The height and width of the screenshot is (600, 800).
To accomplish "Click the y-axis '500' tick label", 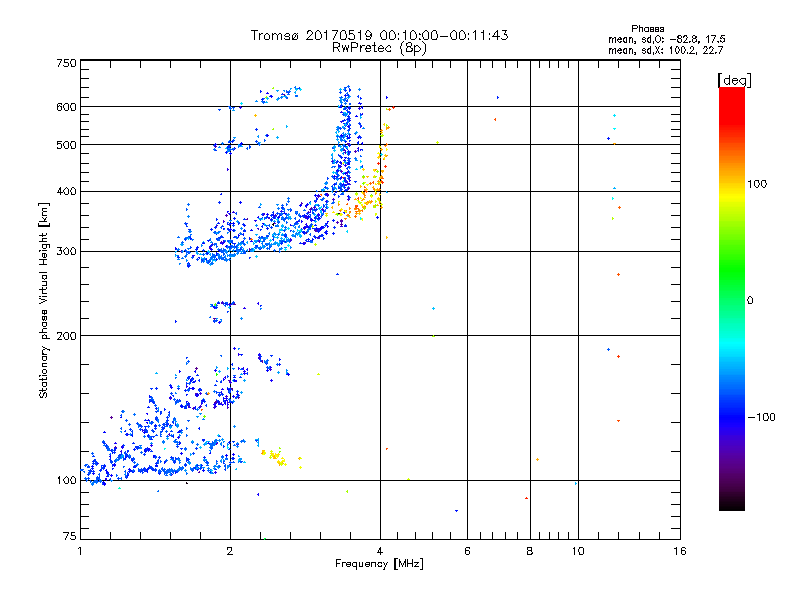I will click(66, 145).
